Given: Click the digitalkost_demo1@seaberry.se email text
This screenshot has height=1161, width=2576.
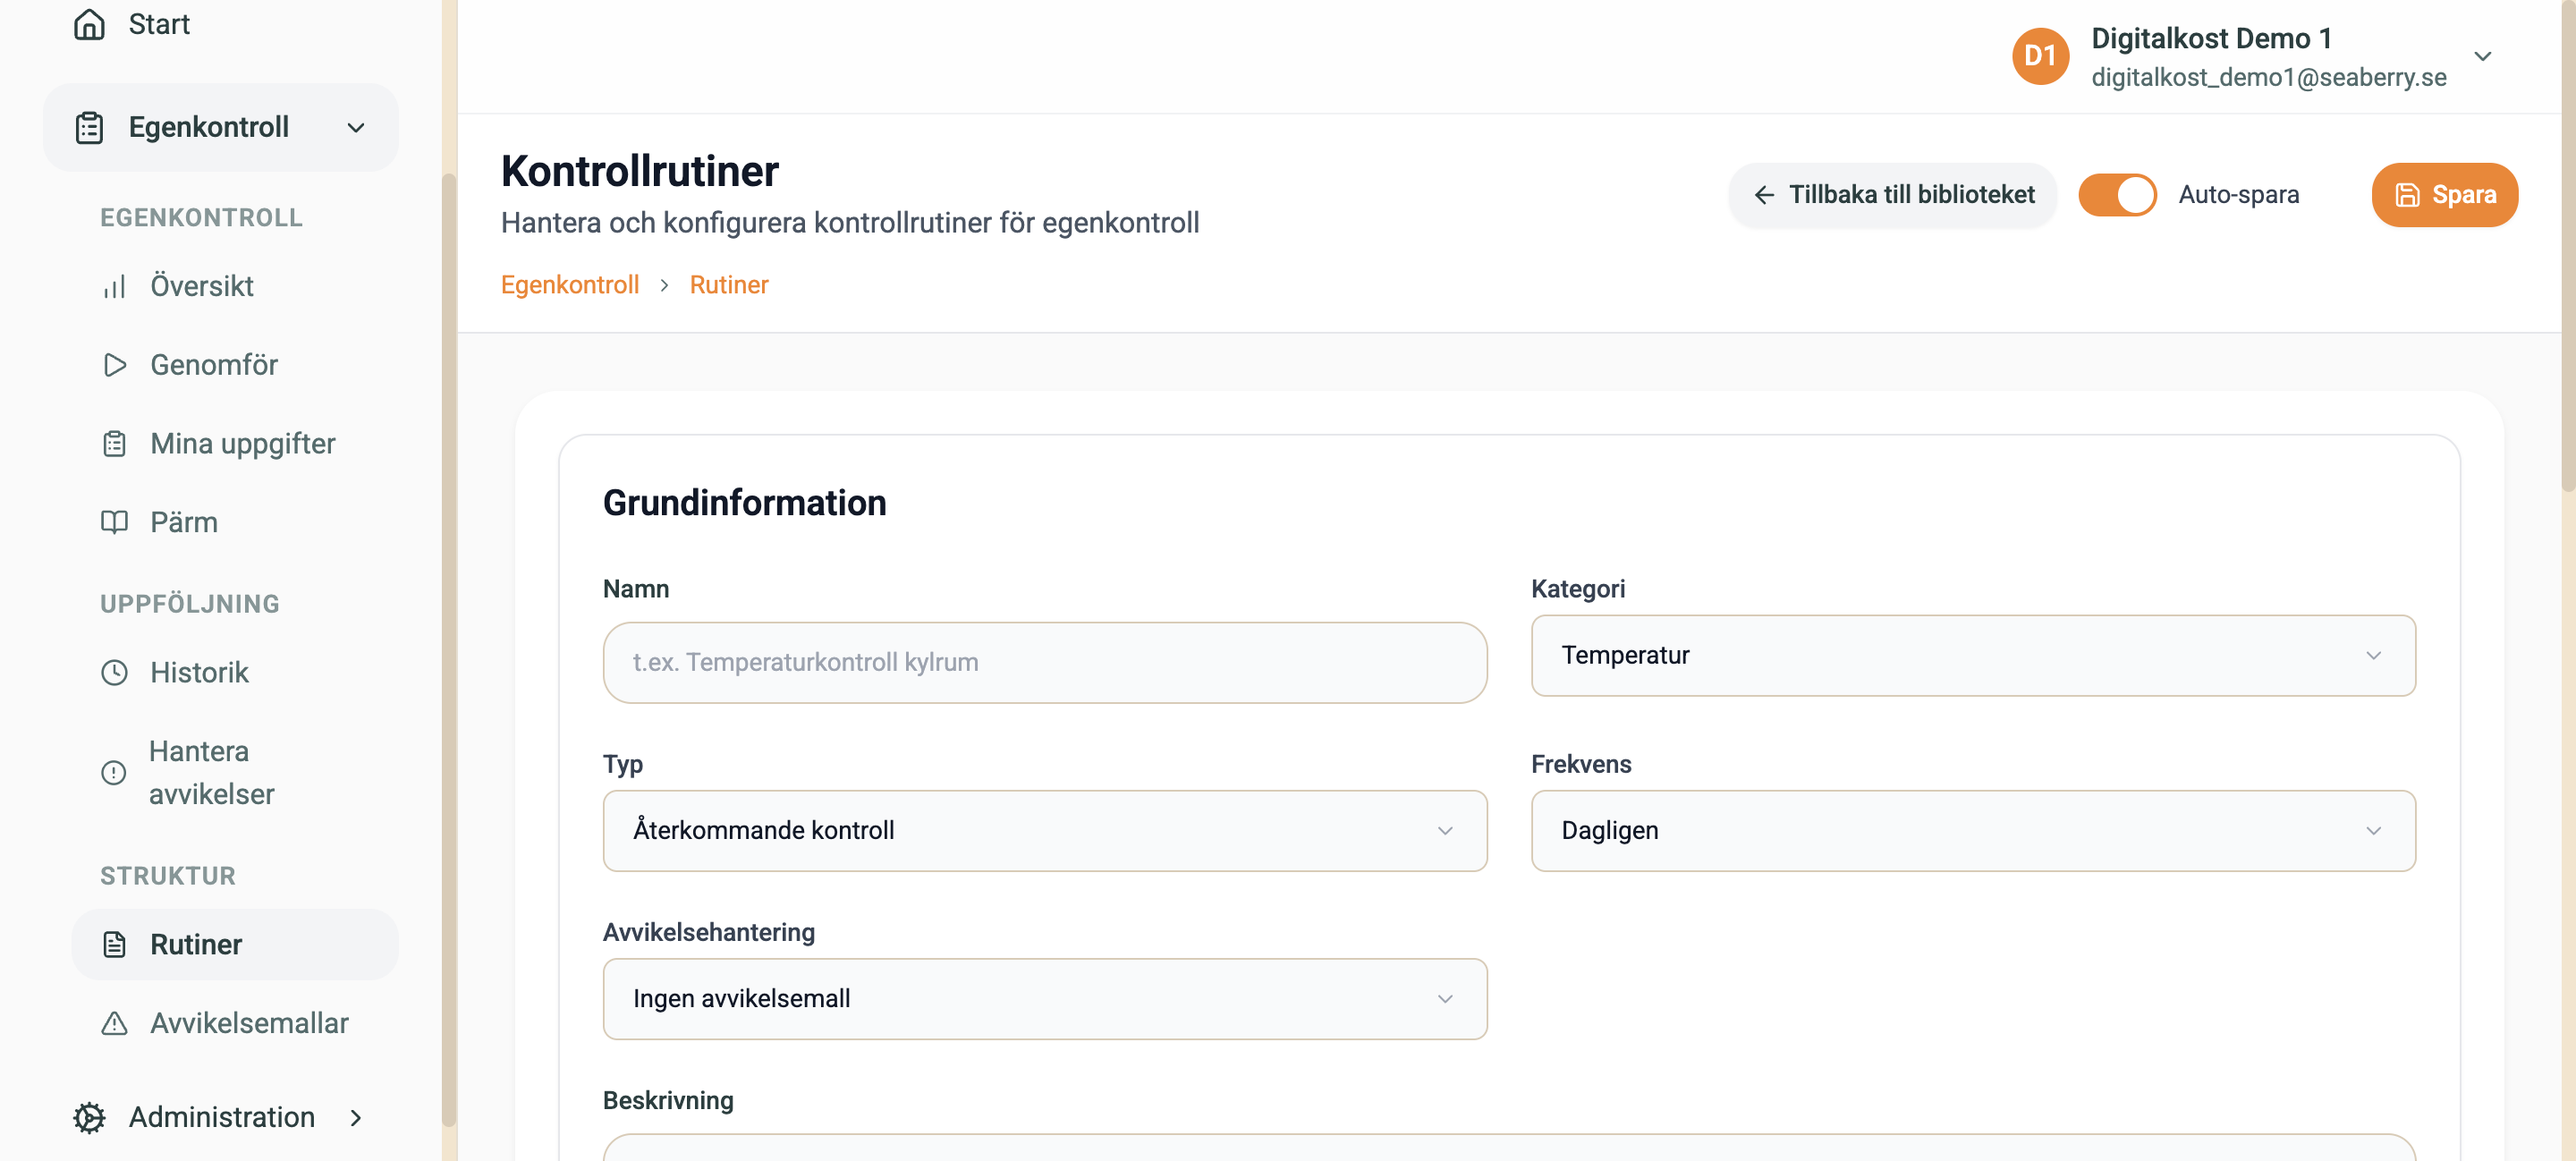Looking at the screenshot, I should coord(2268,77).
